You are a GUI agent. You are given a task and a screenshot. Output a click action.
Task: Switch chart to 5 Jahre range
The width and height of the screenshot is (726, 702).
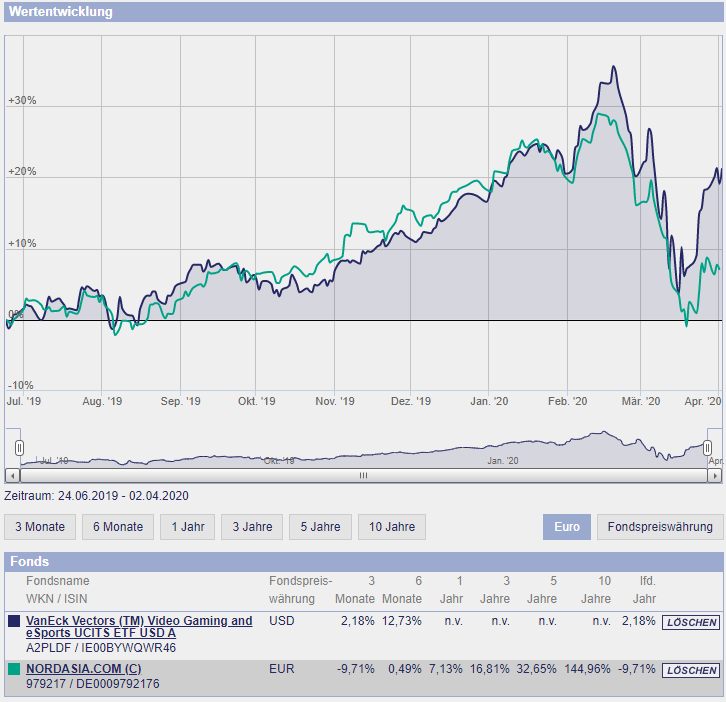click(320, 527)
